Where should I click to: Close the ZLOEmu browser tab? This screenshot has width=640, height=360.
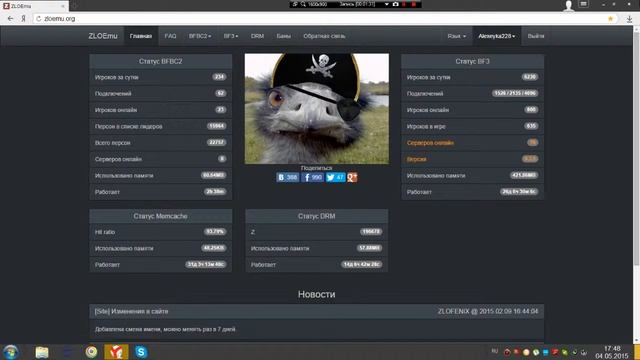tap(63, 6)
